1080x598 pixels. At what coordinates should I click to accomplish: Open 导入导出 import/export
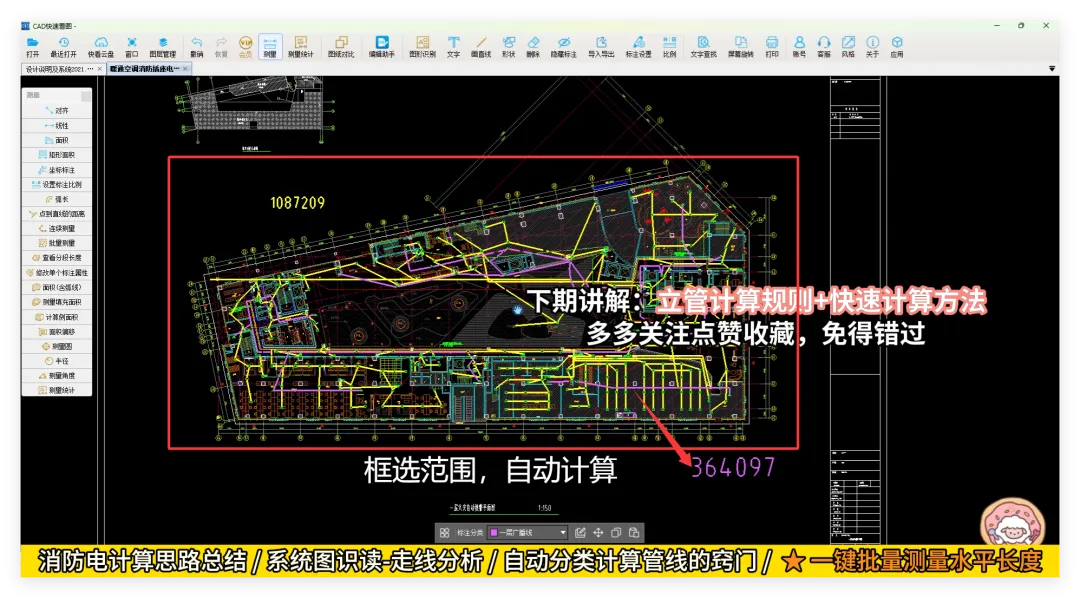point(601,47)
